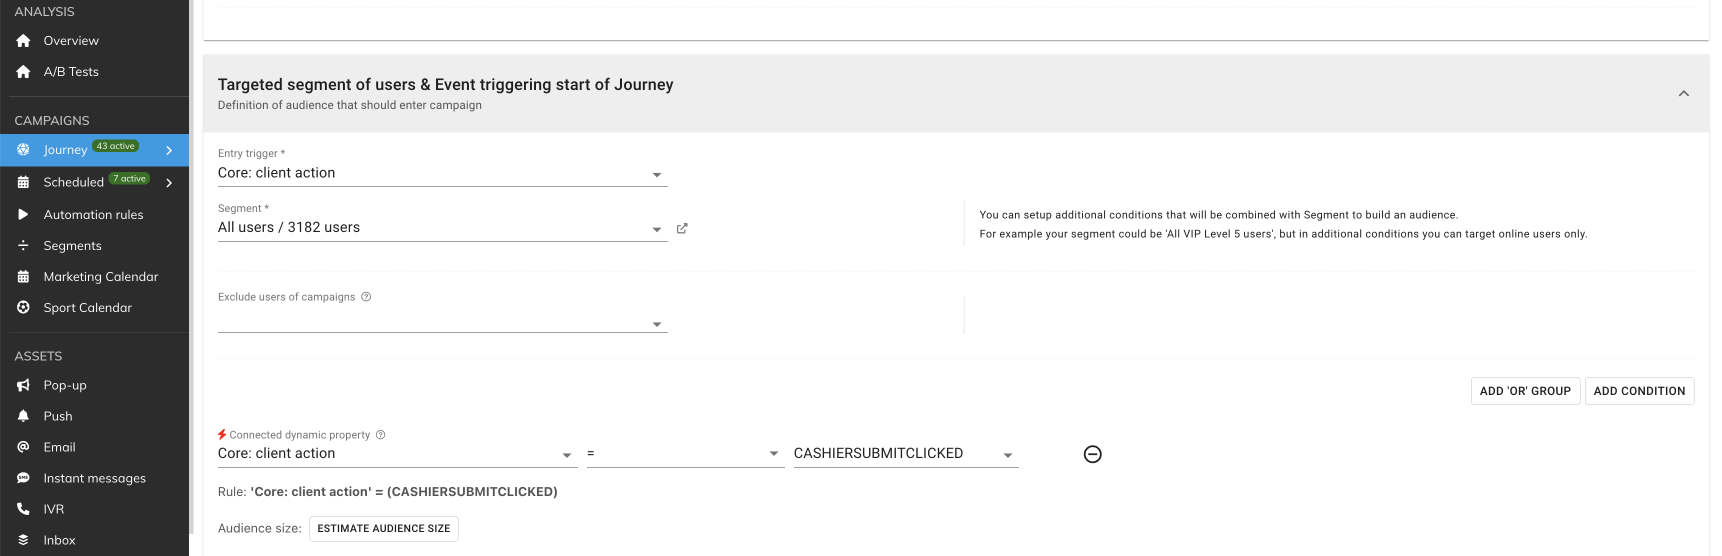Open the Segments page
The image size is (1722, 556).
click(x=72, y=246)
